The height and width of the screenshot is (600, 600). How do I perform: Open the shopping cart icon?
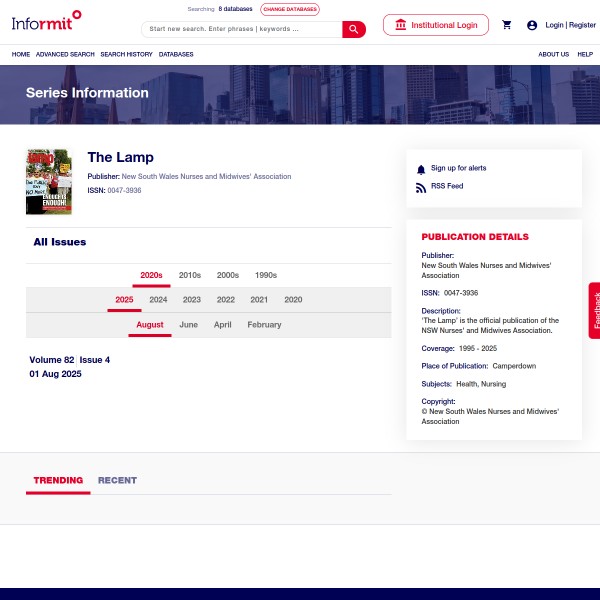(507, 25)
